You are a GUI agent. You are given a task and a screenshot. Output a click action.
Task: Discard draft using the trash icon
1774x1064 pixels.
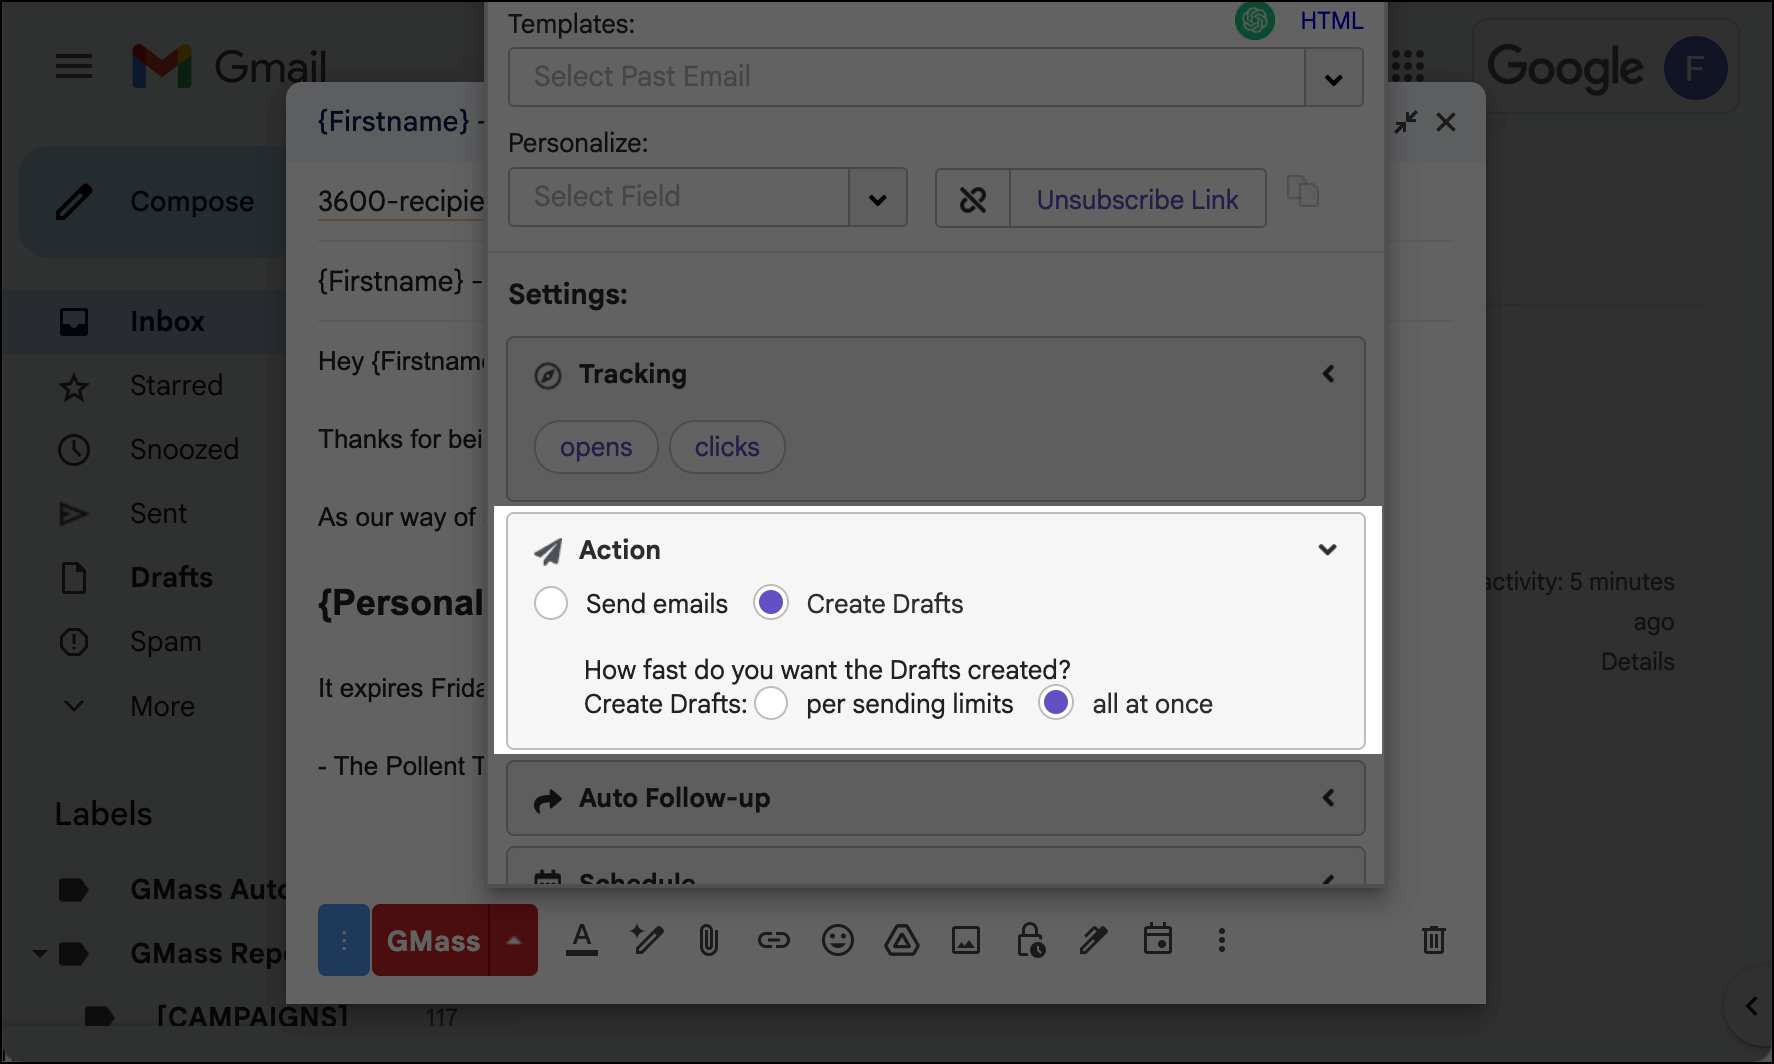(1433, 940)
